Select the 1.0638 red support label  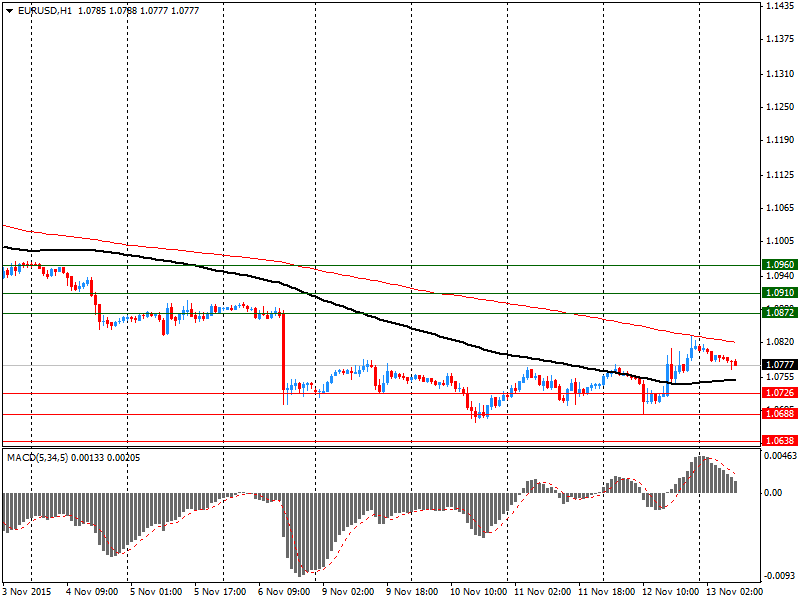coord(780,440)
